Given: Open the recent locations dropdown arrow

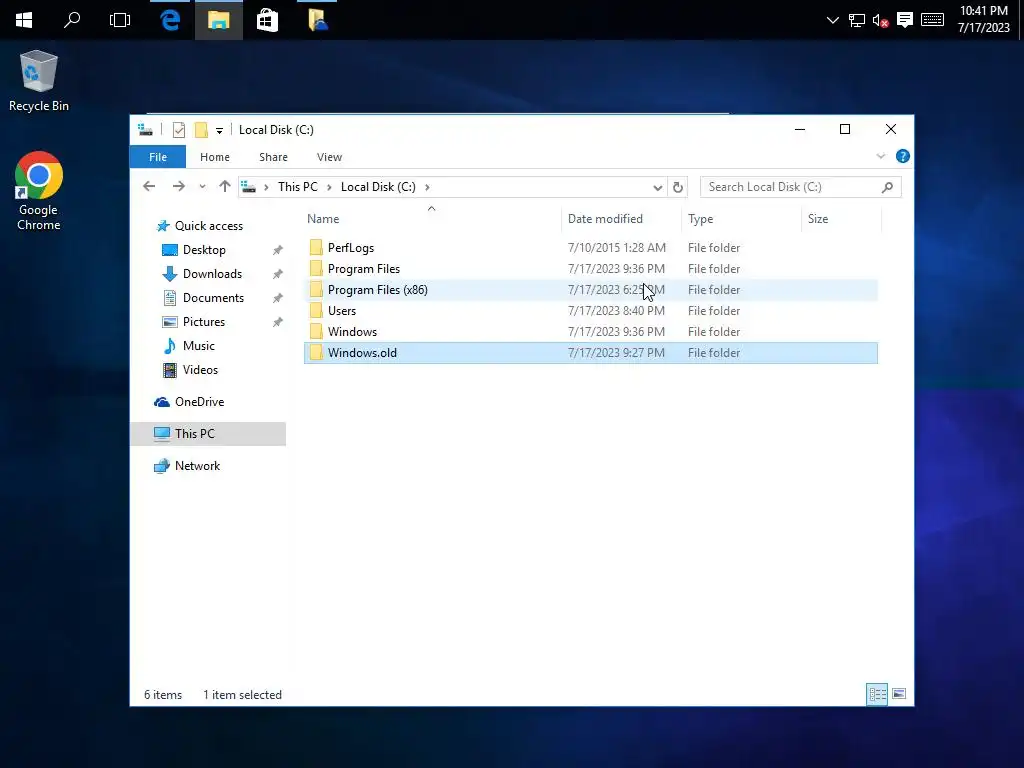Looking at the screenshot, I should [x=202, y=187].
